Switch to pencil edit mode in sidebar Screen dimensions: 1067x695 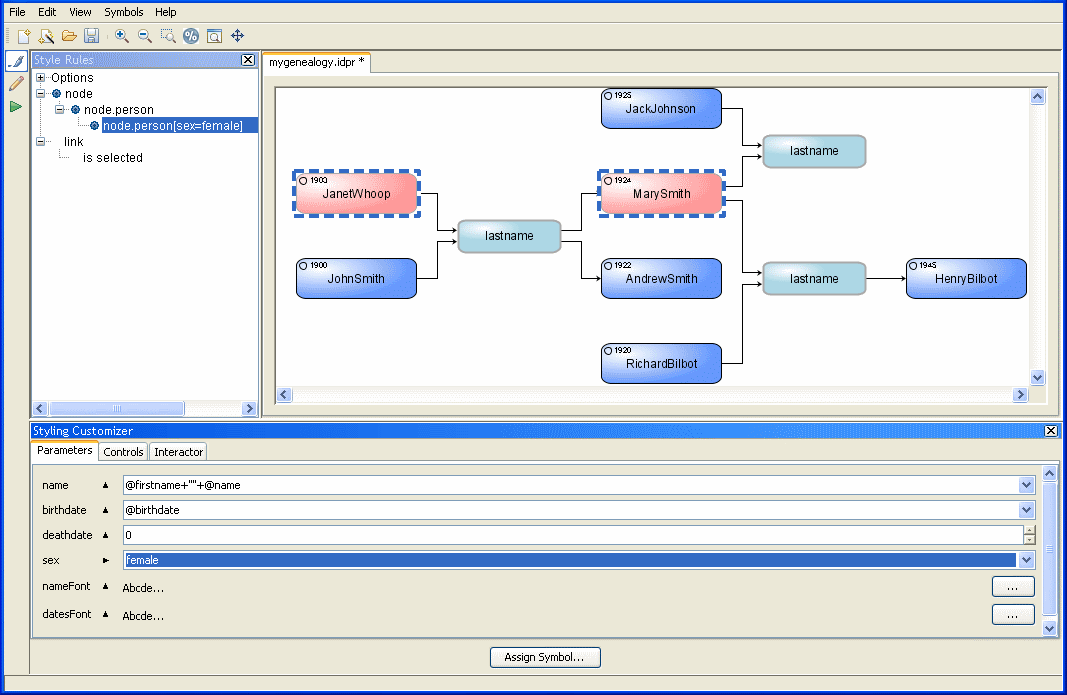(16, 84)
